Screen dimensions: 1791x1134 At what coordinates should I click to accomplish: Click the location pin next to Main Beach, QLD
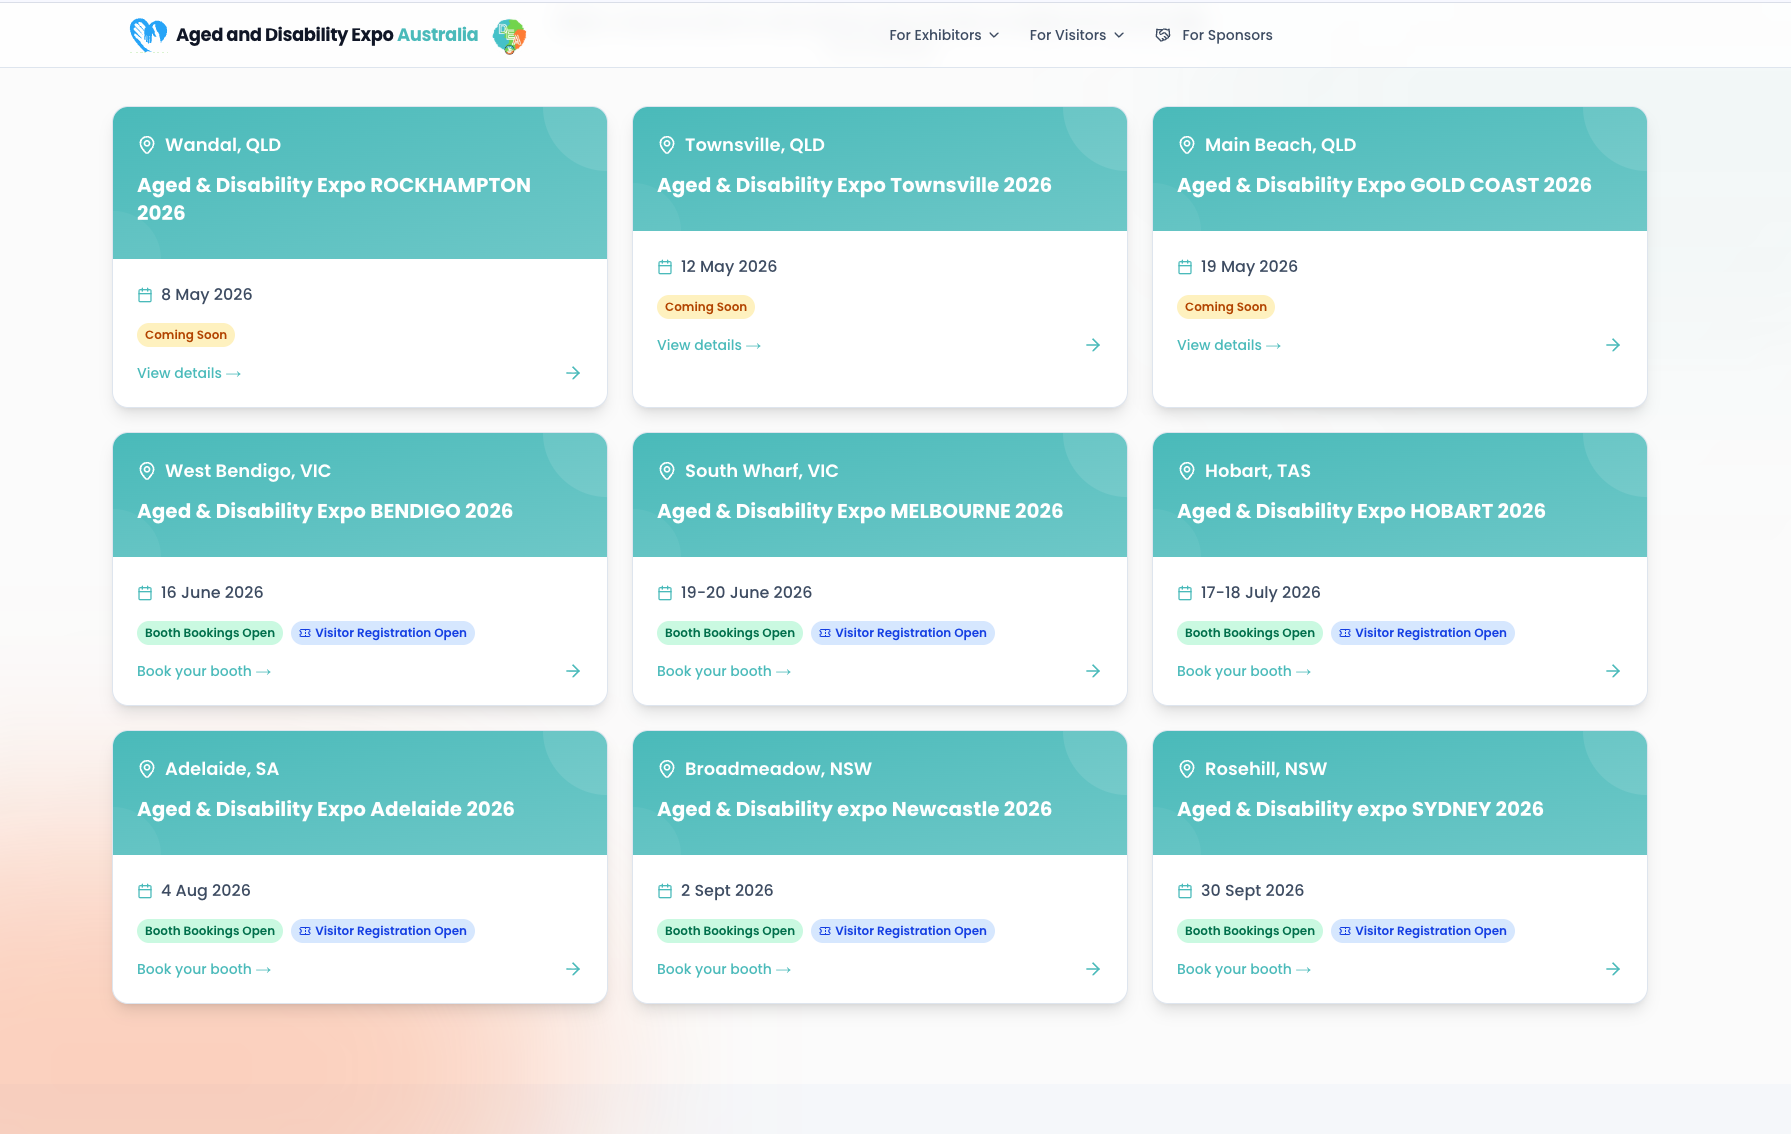pyautogui.click(x=1187, y=145)
